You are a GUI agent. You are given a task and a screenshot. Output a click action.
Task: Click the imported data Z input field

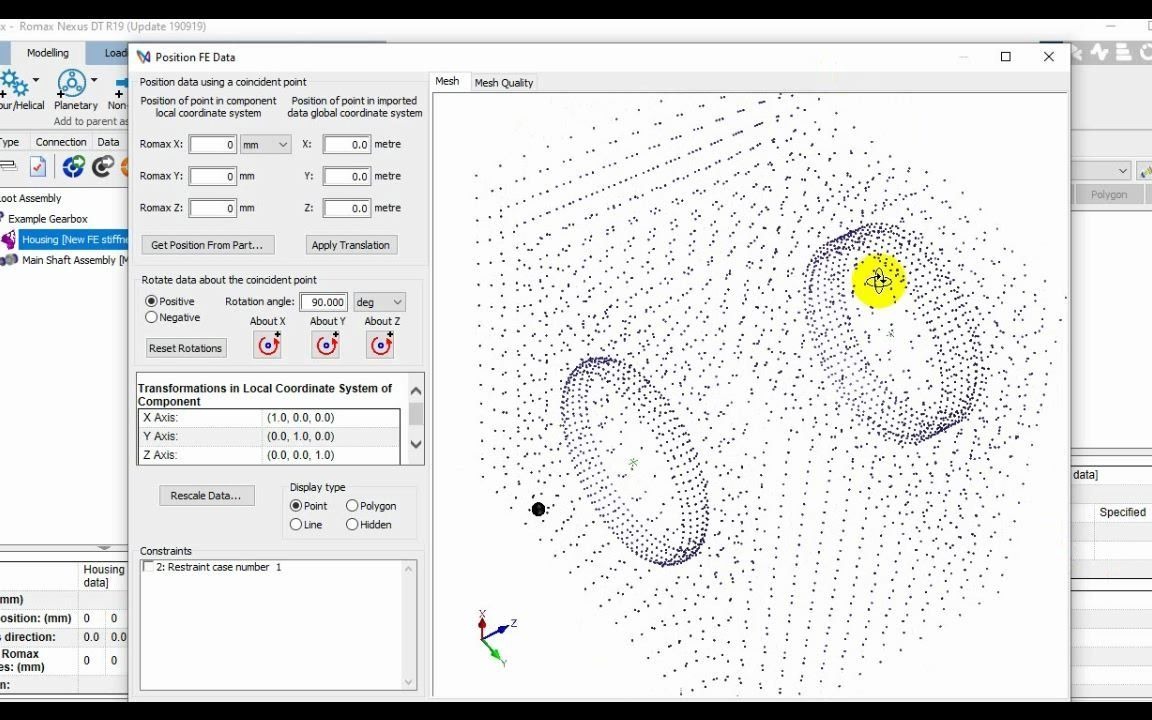(x=347, y=209)
